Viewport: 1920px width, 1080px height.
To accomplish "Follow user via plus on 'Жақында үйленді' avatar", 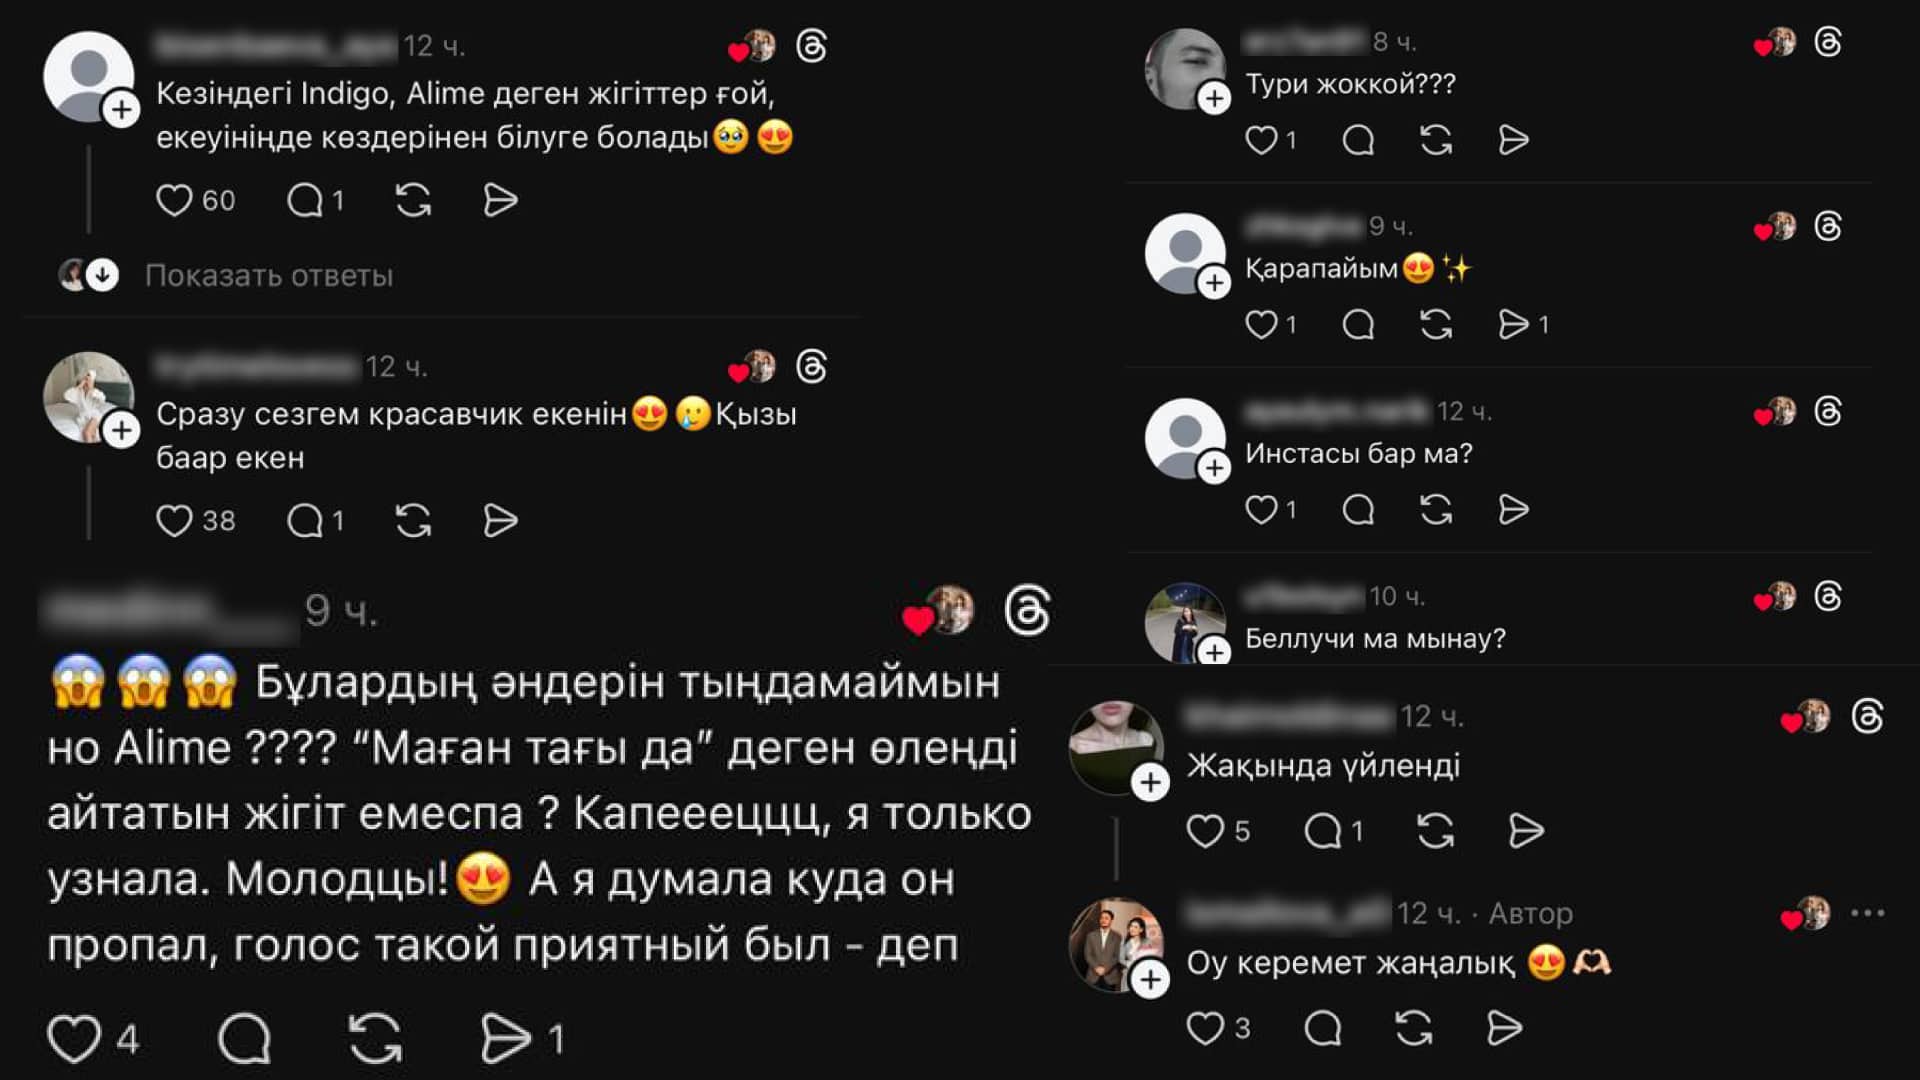I will pos(1150,782).
